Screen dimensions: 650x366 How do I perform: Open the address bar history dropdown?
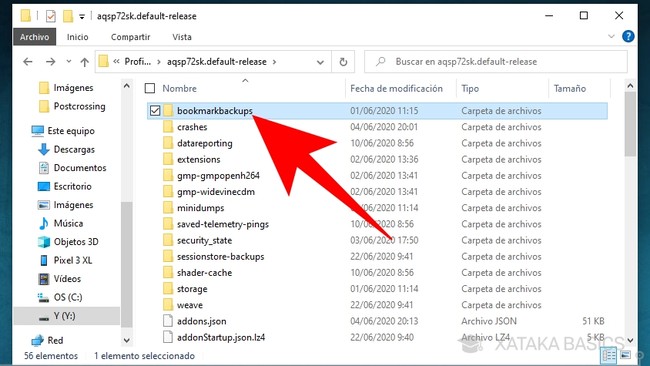click(320, 62)
